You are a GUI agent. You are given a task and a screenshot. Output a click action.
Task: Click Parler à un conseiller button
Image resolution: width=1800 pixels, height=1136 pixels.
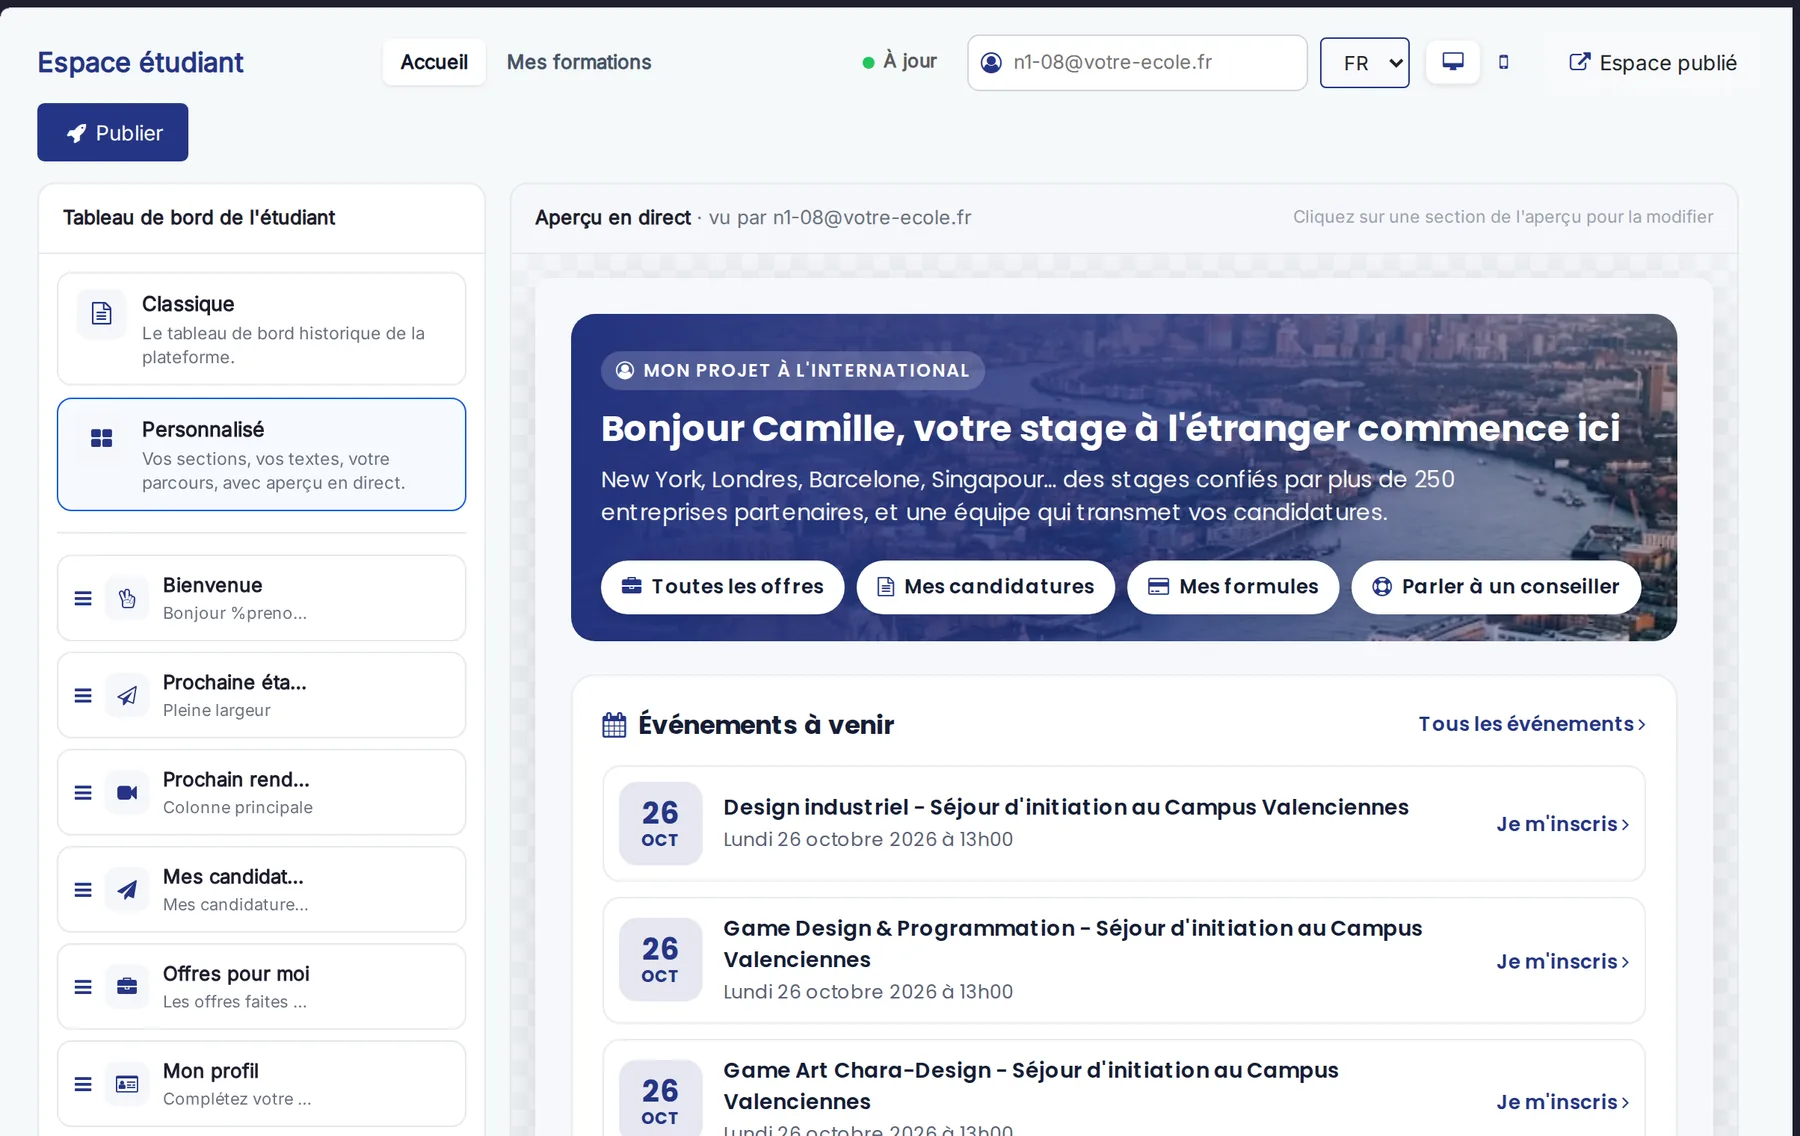[x=1495, y=586]
